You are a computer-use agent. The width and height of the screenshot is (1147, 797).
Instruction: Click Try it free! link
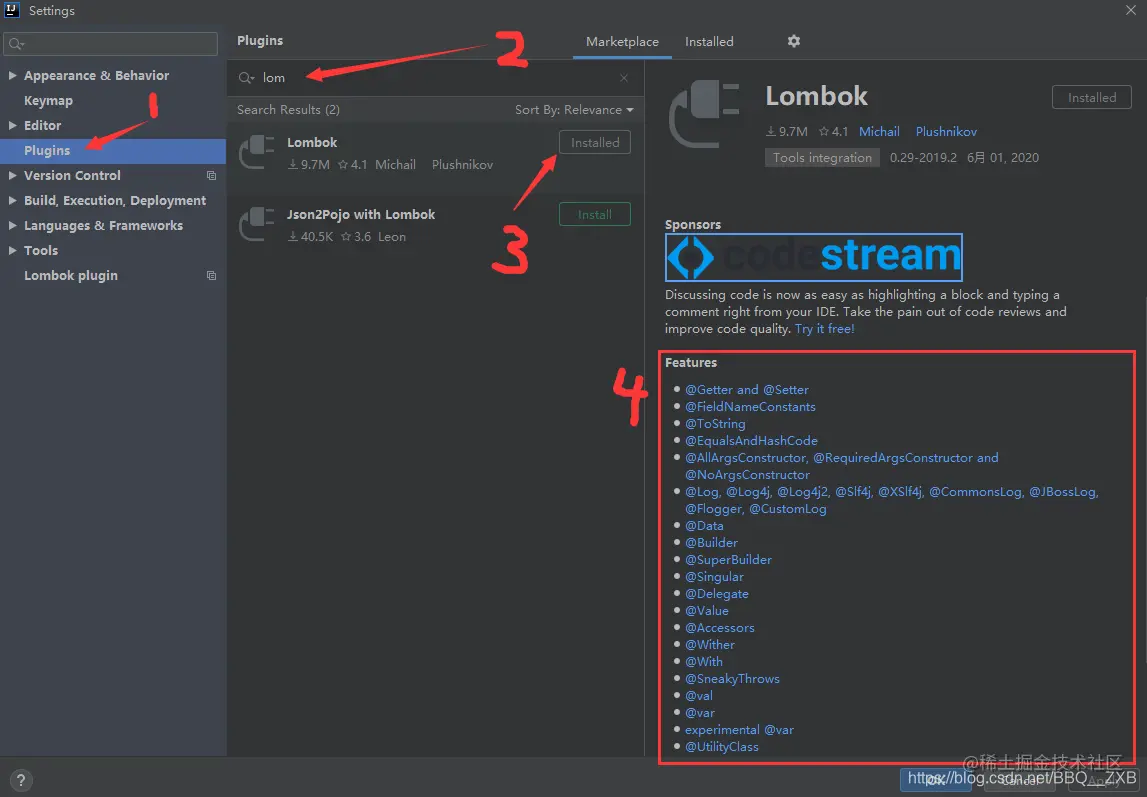pyautogui.click(x=824, y=329)
